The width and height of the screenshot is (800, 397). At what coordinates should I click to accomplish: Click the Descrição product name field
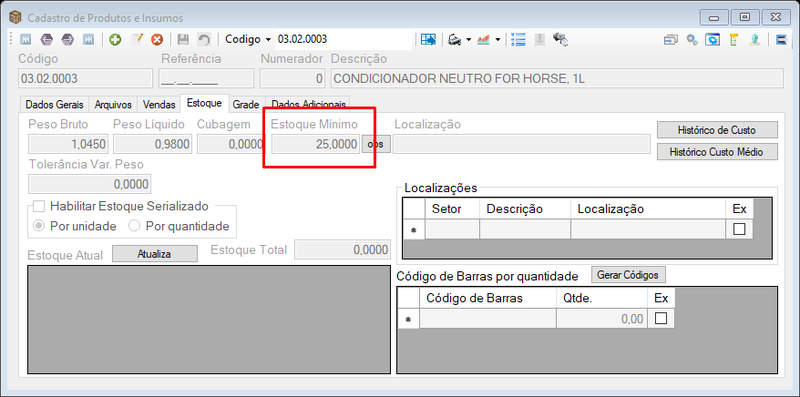(557, 79)
